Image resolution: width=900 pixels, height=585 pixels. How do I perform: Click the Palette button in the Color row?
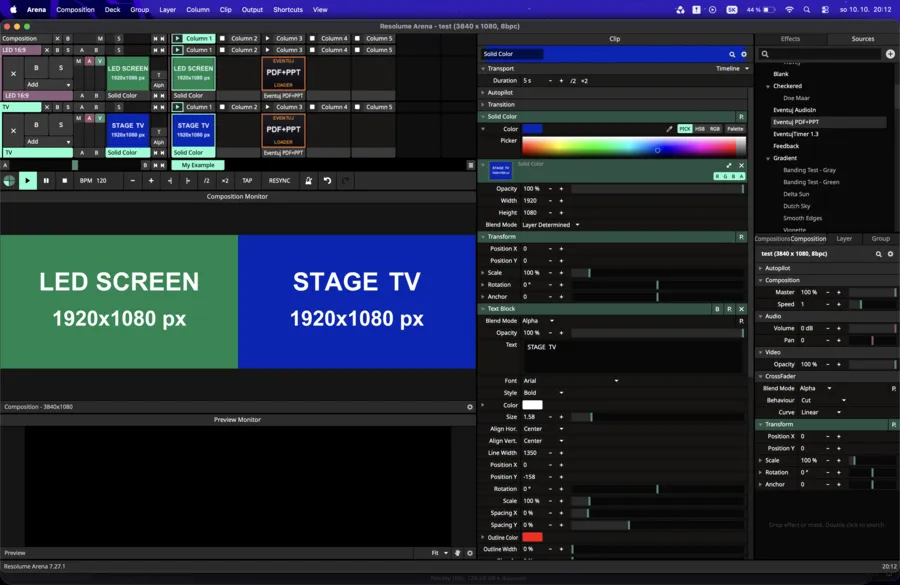735,129
